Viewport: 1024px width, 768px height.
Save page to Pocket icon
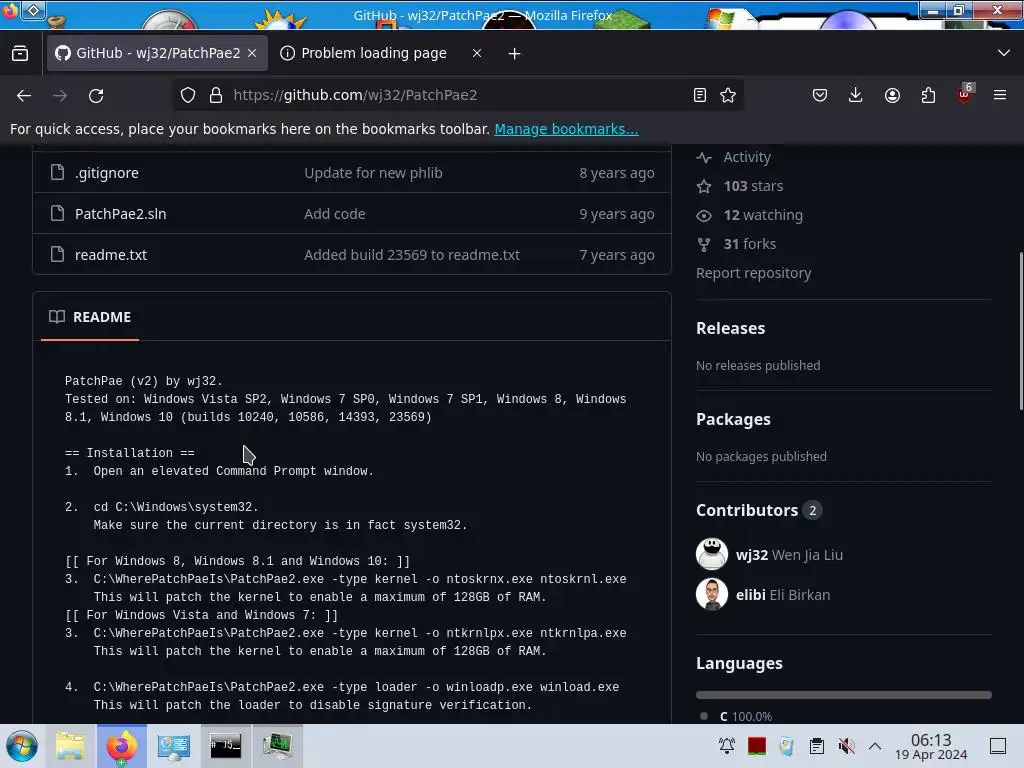tap(820, 95)
